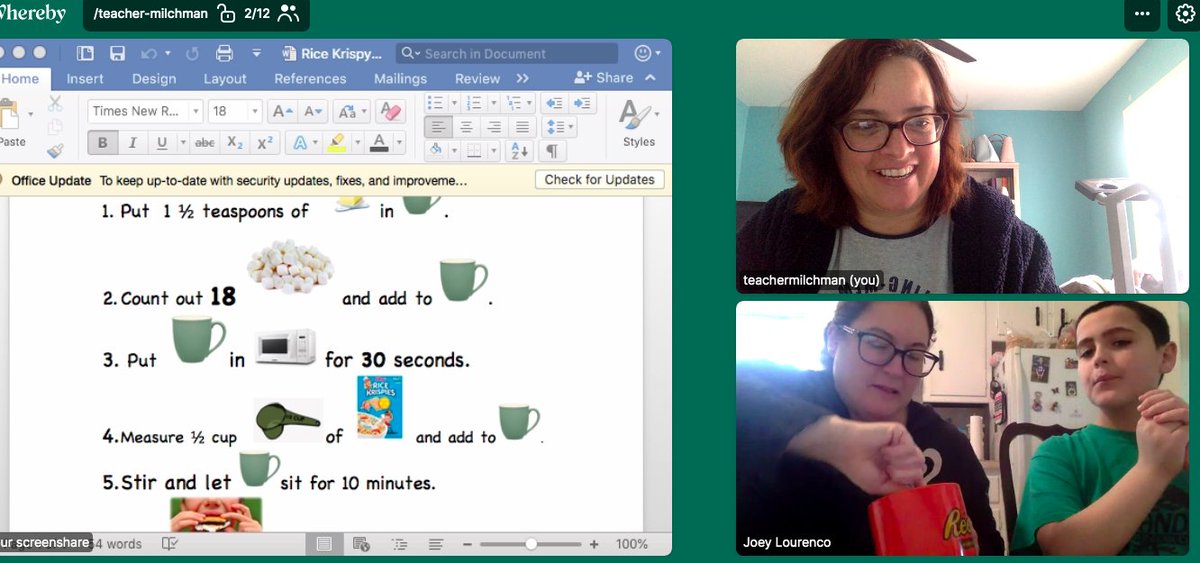Click the room lock icon in Whereby
Viewport: 1200px width, 563px height.
pos(226,14)
